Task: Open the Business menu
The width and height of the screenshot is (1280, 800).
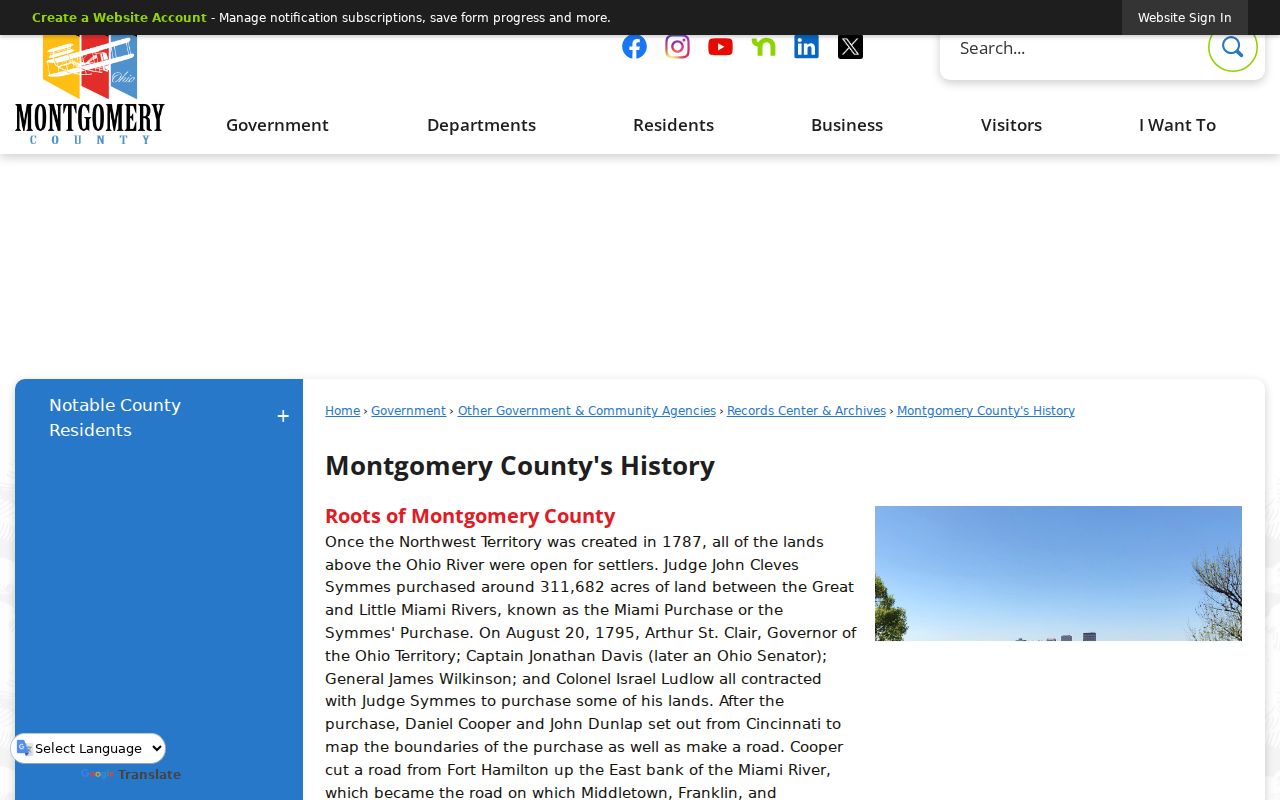Action: click(847, 125)
